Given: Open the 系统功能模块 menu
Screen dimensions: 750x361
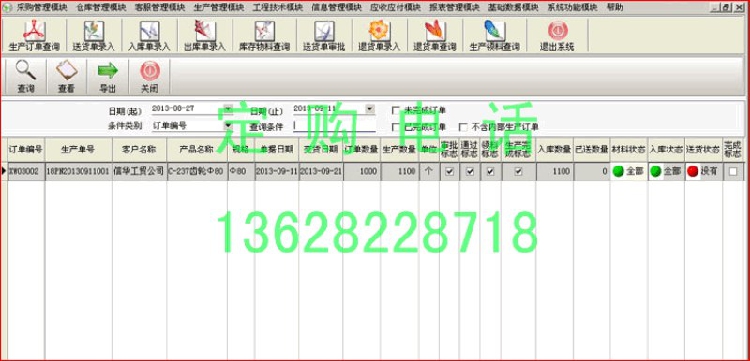Looking at the screenshot, I should 573,8.
